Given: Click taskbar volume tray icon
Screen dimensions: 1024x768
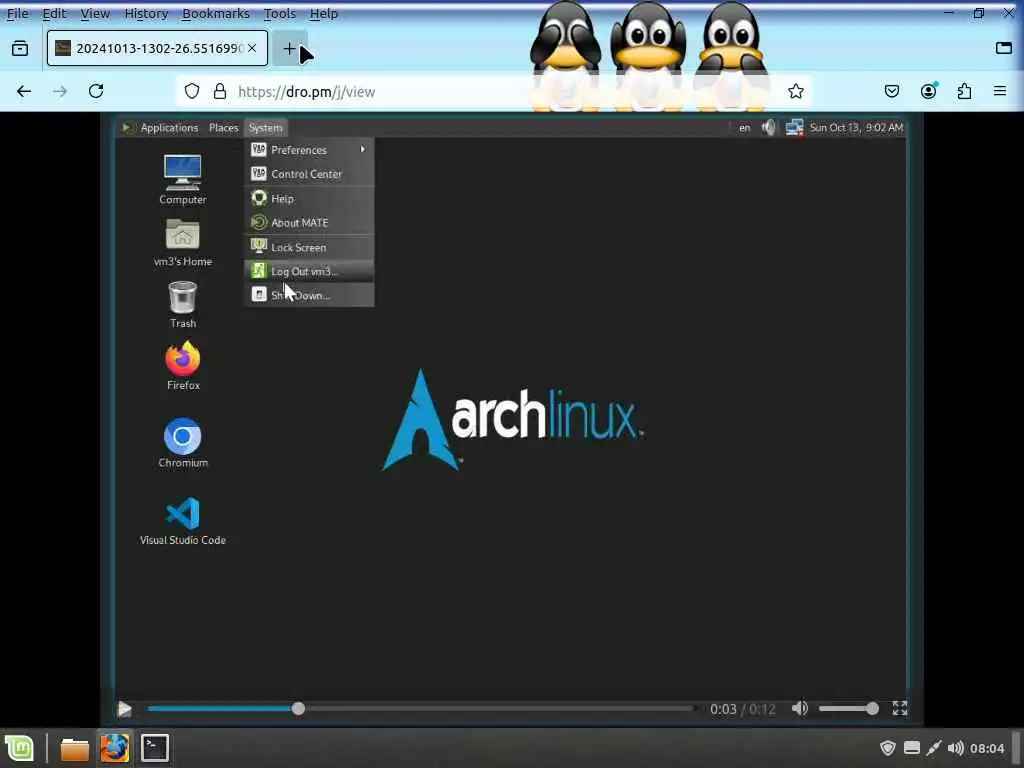Looking at the screenshot, I should tap(955, 748).
